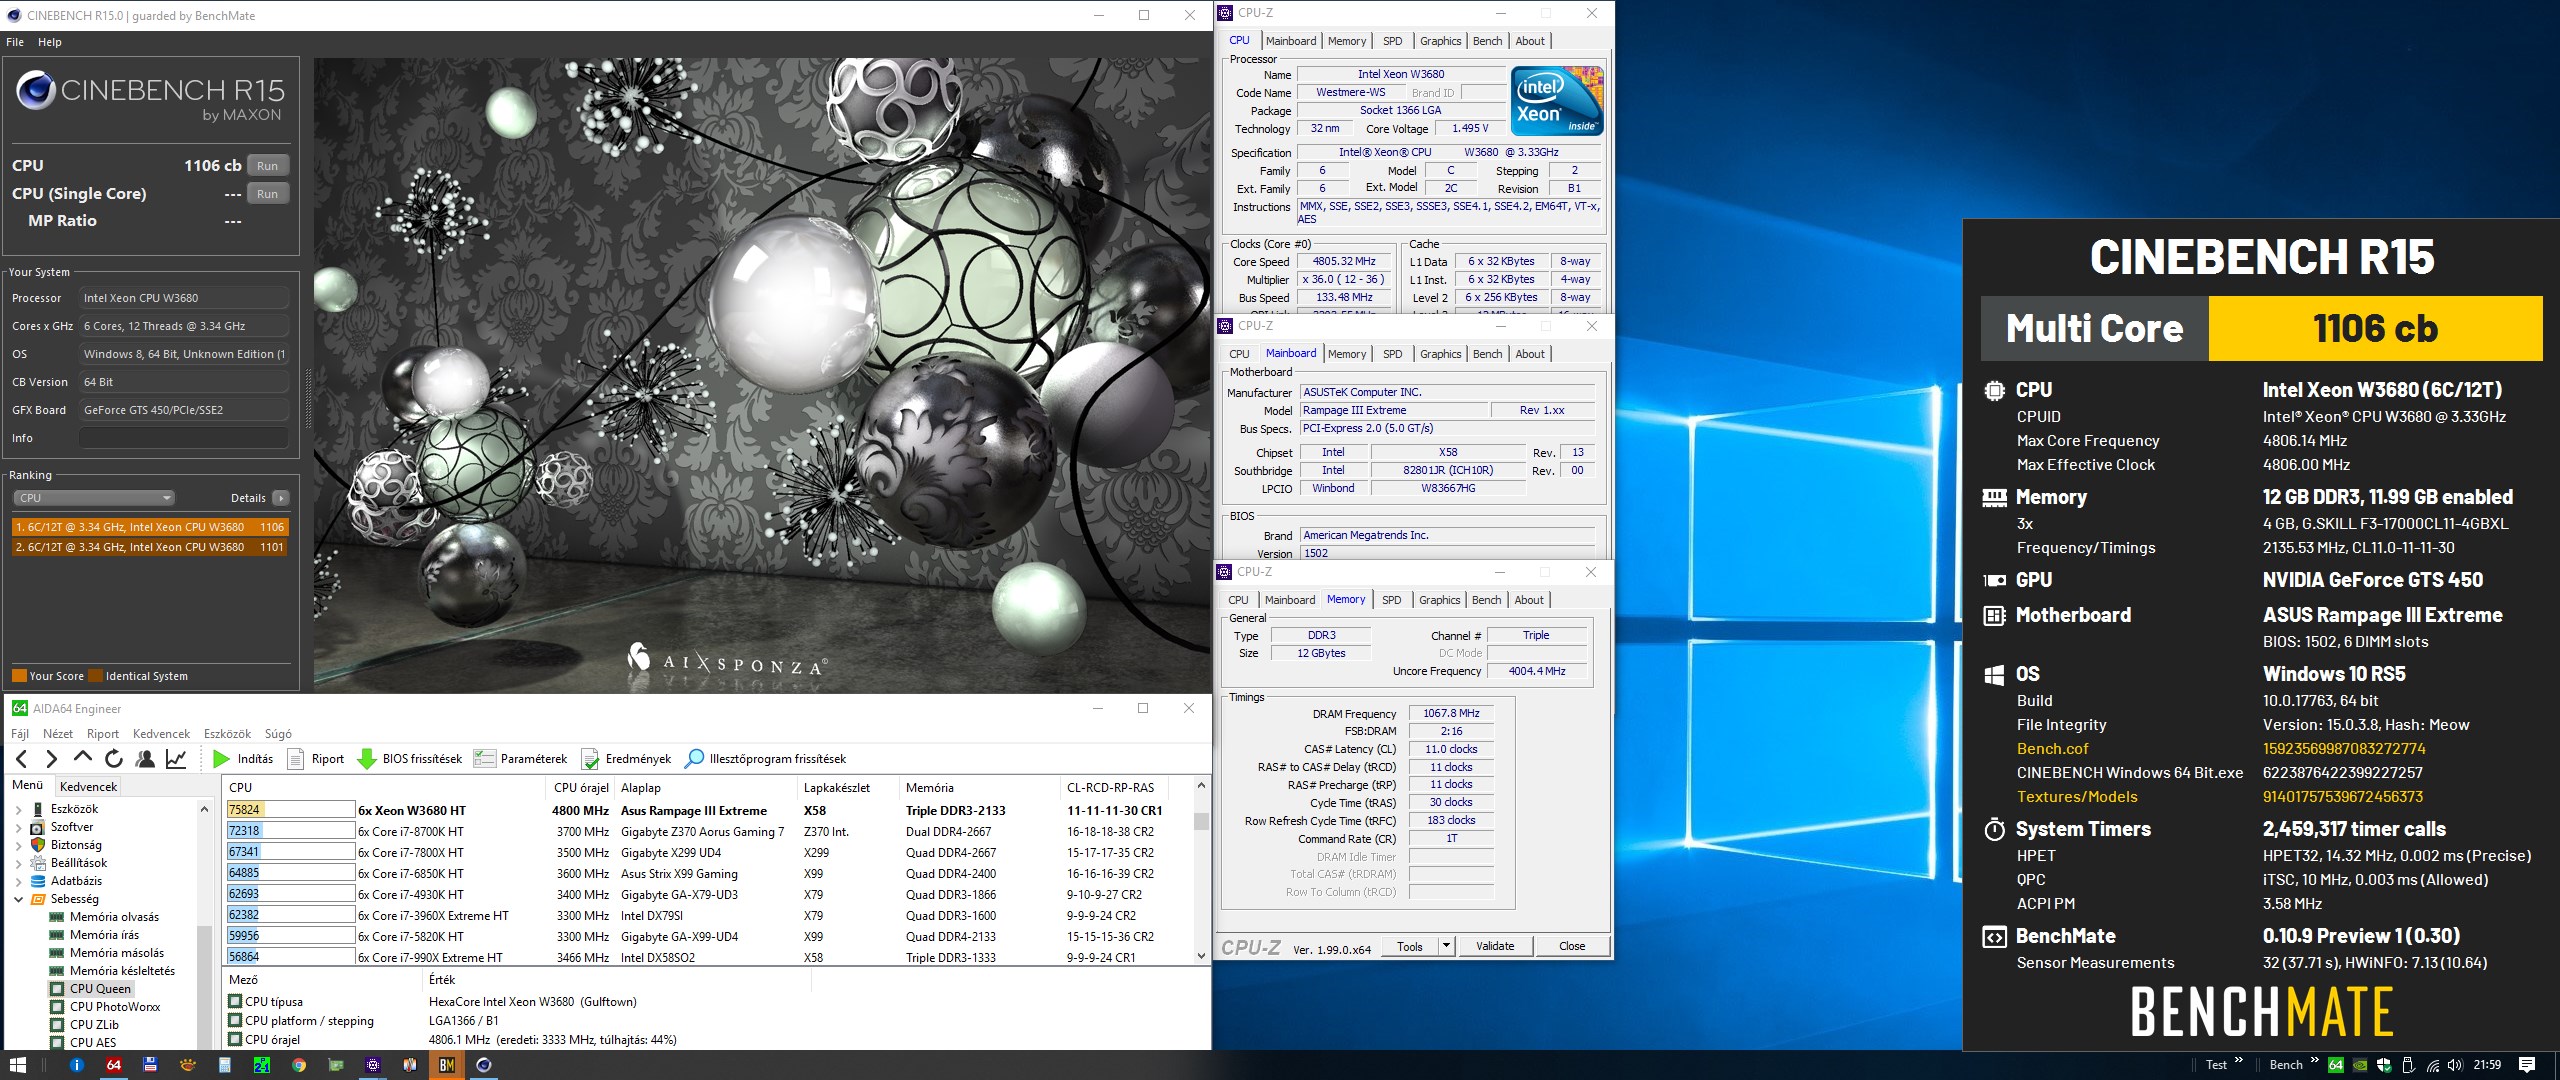This screenshot has width=2560, height=1080.
Task: Click BIOS frissítések in AIDA64 toolbar
Action: click(410, 759)
